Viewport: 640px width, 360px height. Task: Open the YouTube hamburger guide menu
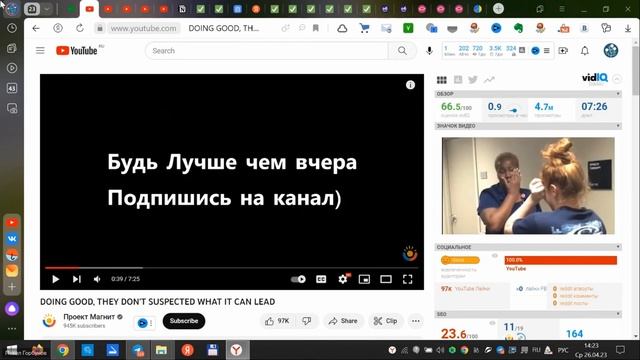click(40, 51)
